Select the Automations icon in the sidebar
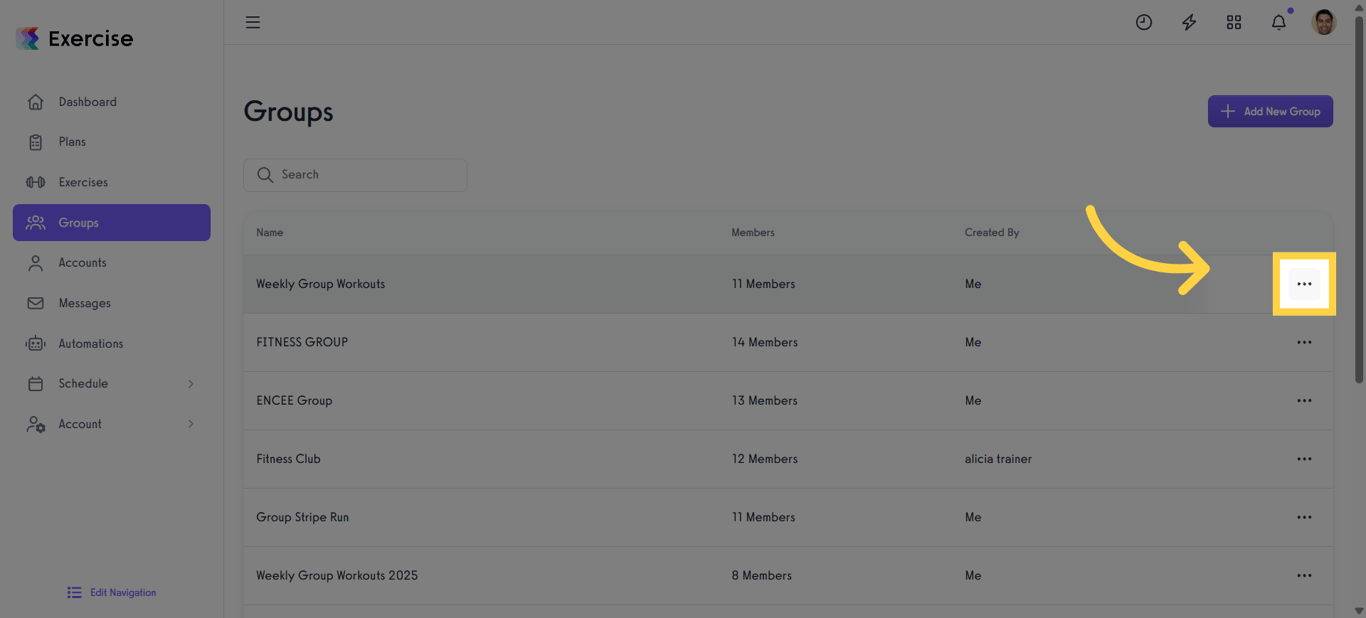The width and height of the screenshot is (1366, 618). pyautogui.click(x=35, y=343)
